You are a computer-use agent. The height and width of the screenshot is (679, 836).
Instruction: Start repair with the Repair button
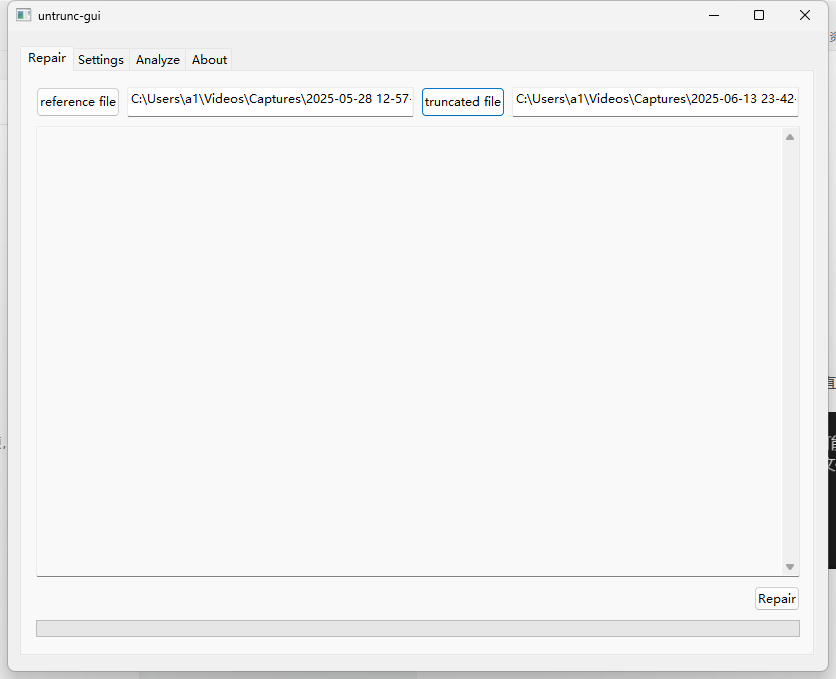click(x=777, y=599)
